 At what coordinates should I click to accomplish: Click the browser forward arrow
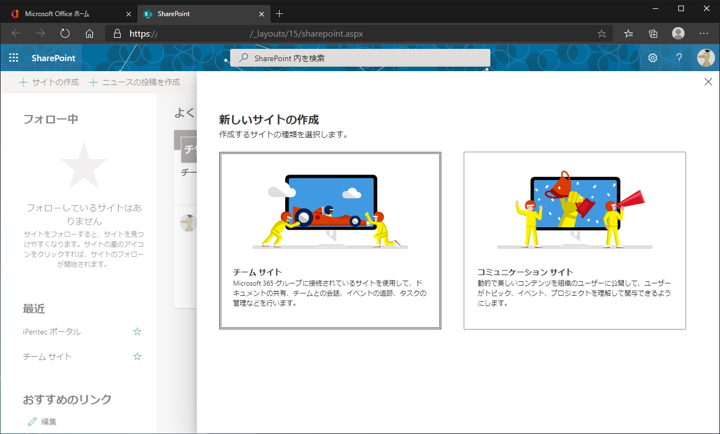(x=40, y=34)
